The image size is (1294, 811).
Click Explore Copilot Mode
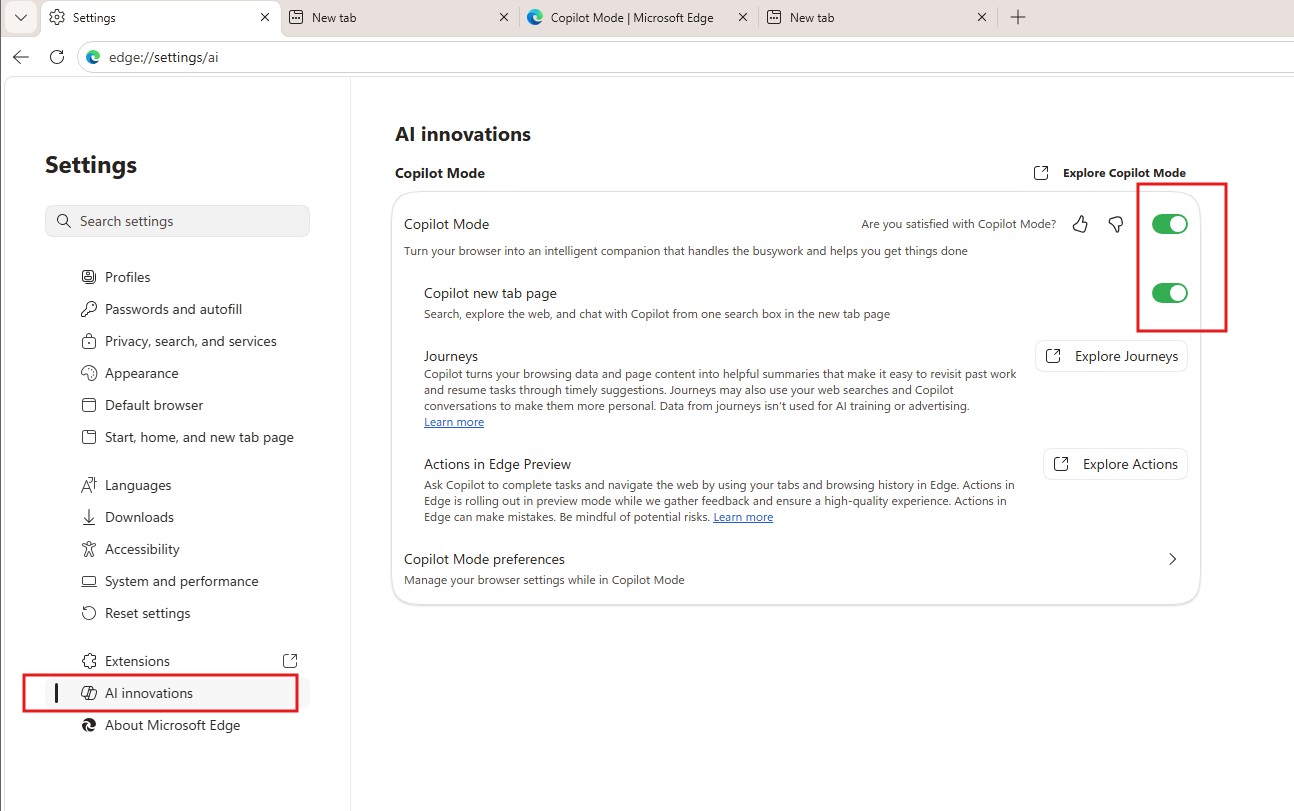(1110, 172)
